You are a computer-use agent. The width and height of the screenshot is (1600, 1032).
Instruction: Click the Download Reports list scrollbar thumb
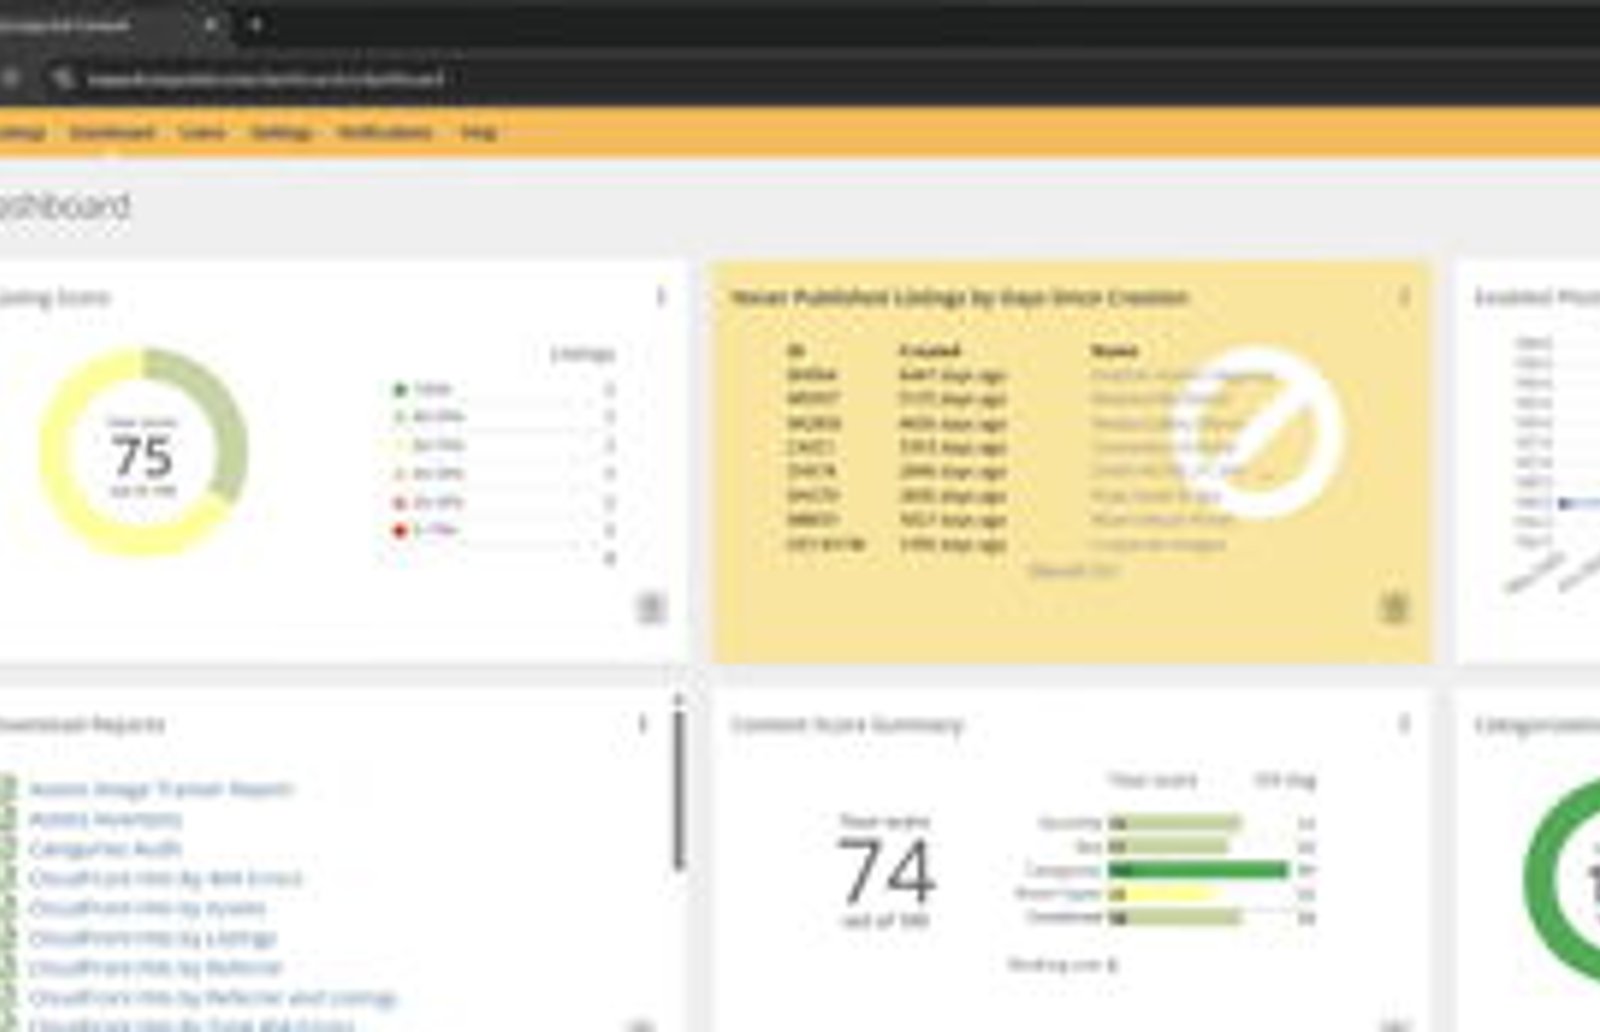(x=679, y=790)
